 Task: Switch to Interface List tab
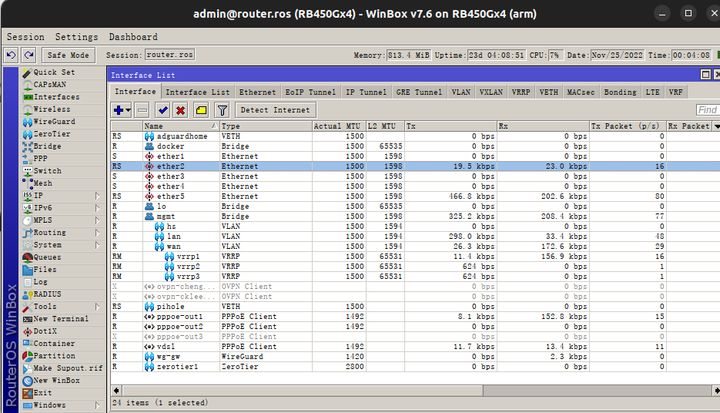197,92
